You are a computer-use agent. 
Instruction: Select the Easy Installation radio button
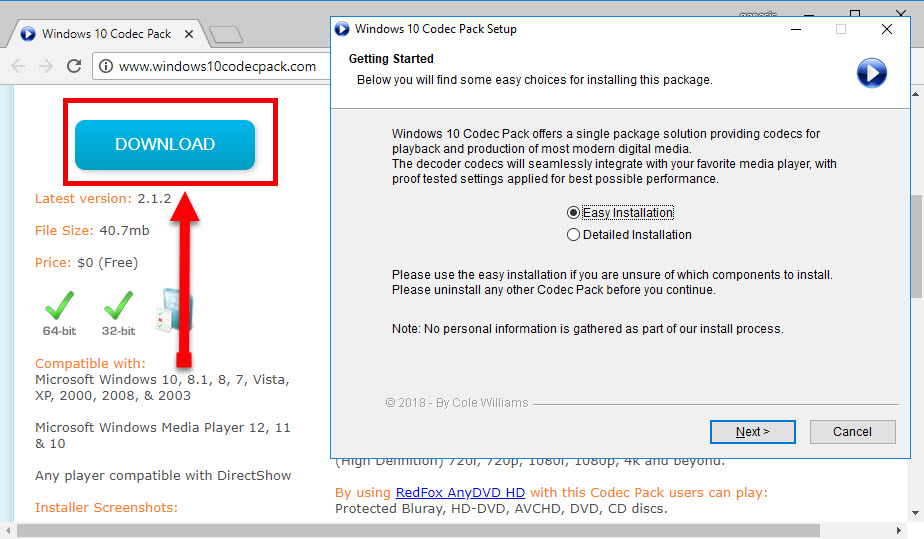[x=573, y=213]
